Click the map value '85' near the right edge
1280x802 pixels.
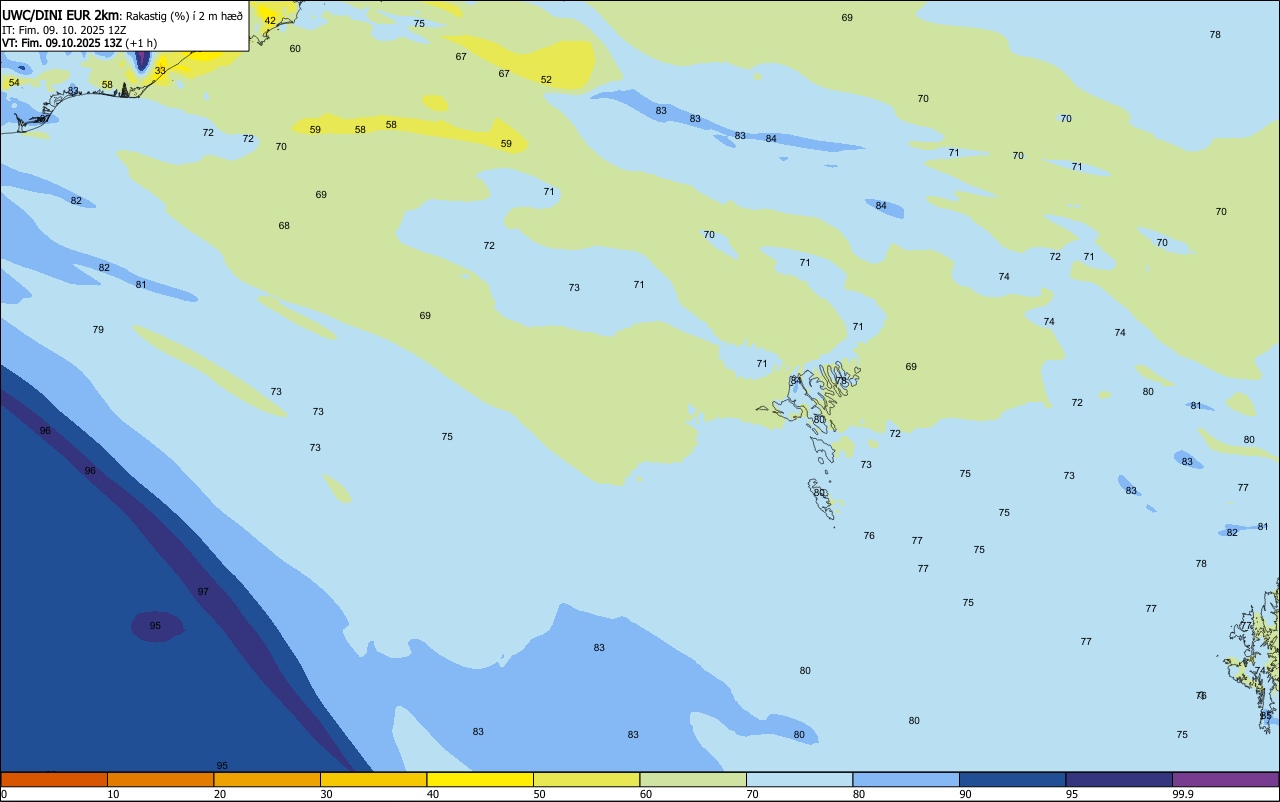[x=1266, y=716]
